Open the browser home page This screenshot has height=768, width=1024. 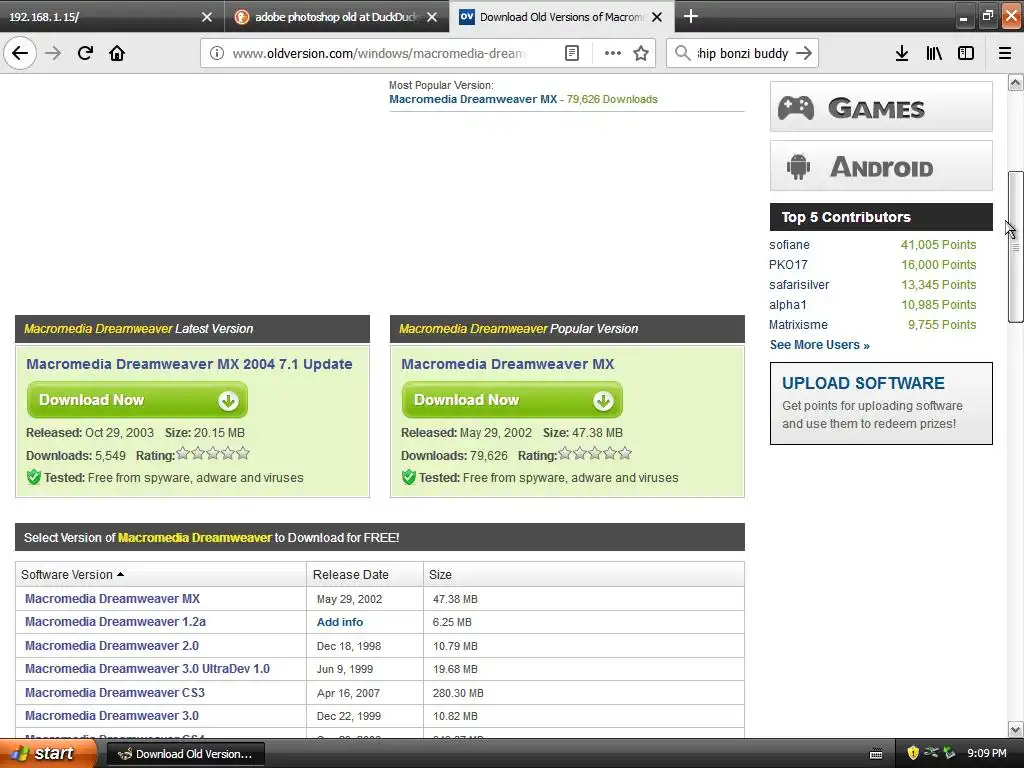[x=117, y=53]
